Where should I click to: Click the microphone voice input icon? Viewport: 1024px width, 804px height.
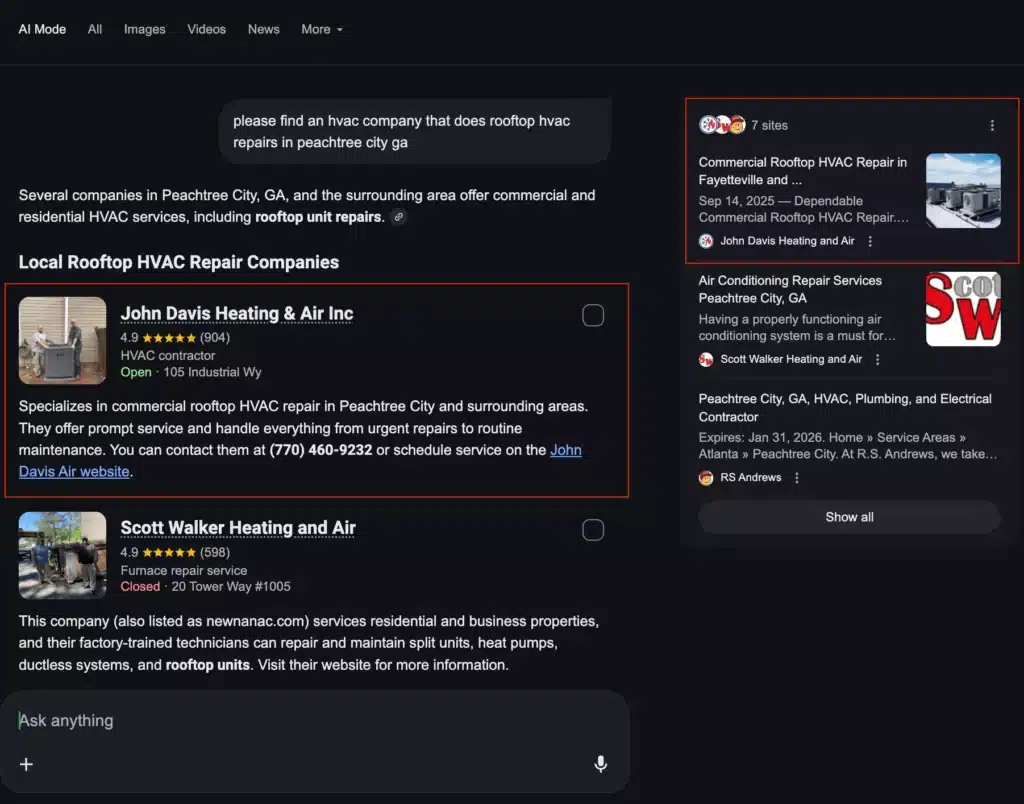click(600, 764)
